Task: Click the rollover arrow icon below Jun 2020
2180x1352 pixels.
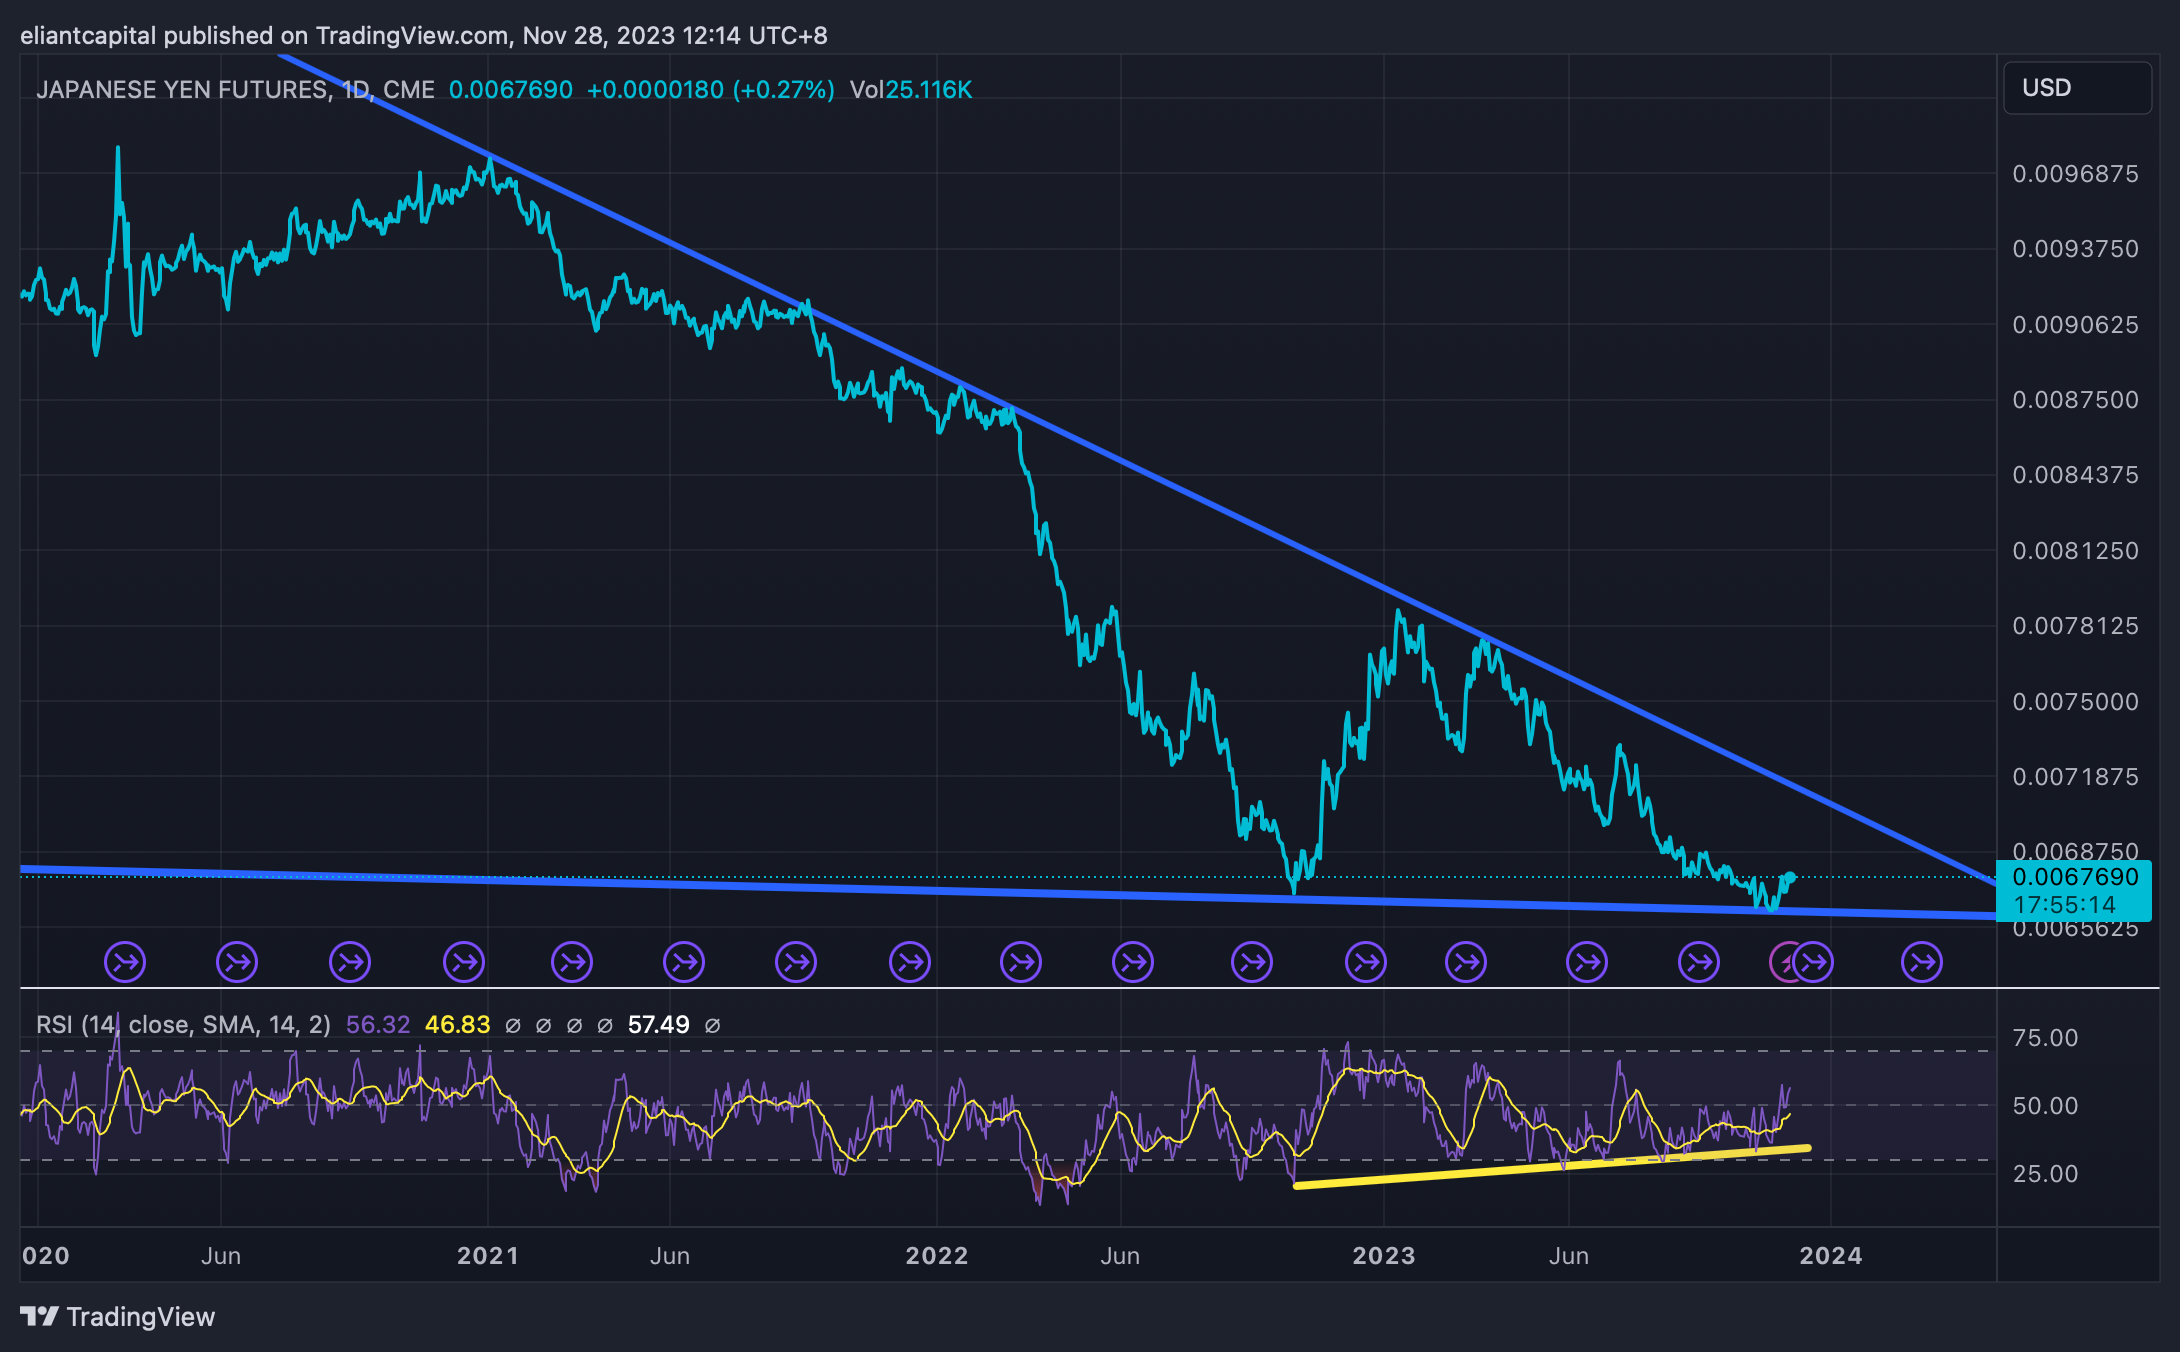Action: tap(238, 962)
